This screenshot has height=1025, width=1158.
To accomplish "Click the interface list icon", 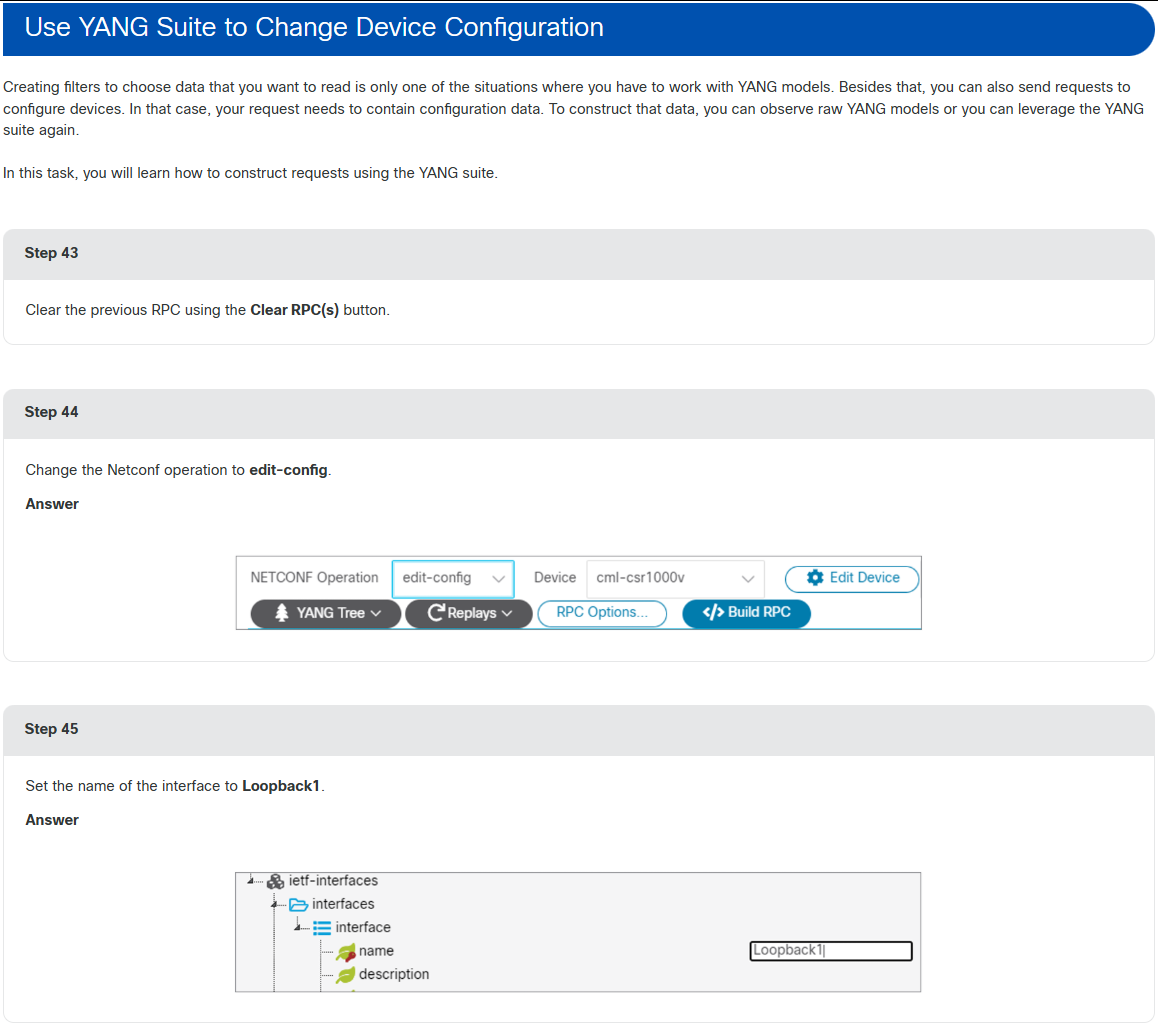I will pyautogui.click(x=322, y=928).
